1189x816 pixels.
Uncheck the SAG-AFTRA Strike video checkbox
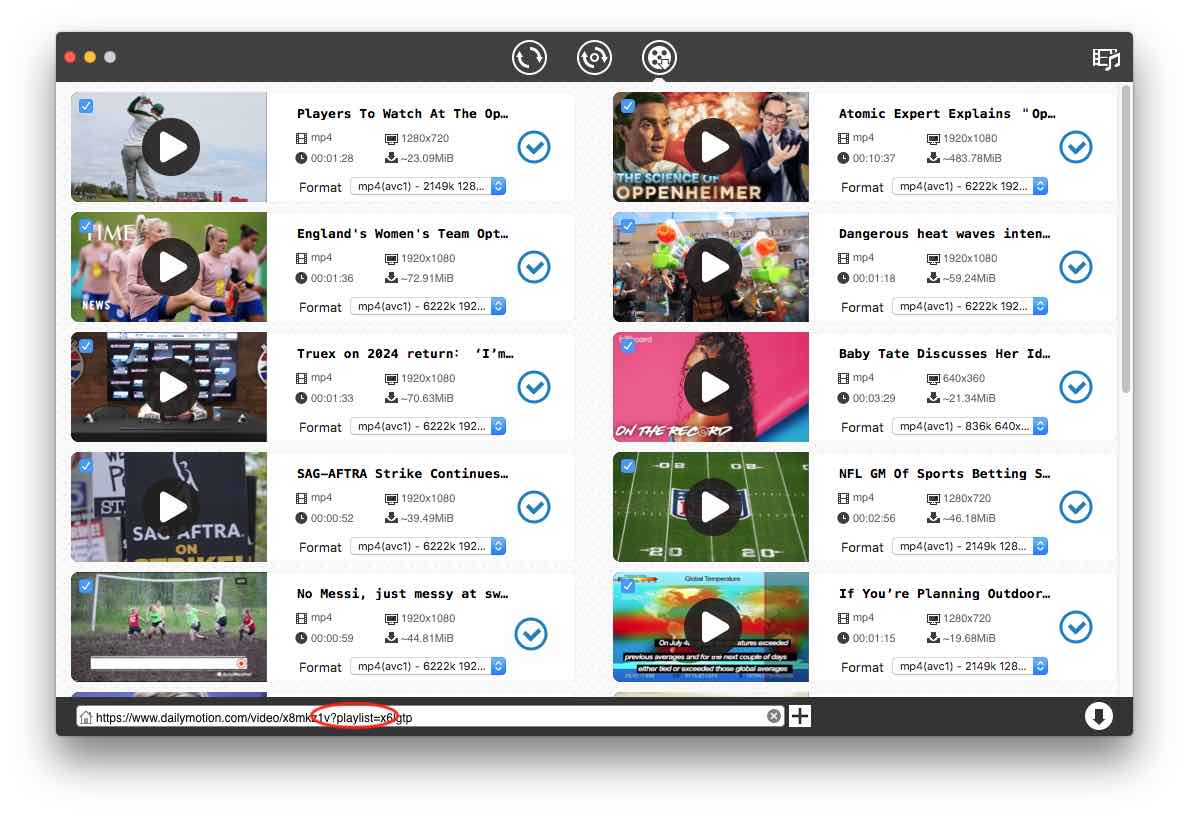tap(86, 466)
